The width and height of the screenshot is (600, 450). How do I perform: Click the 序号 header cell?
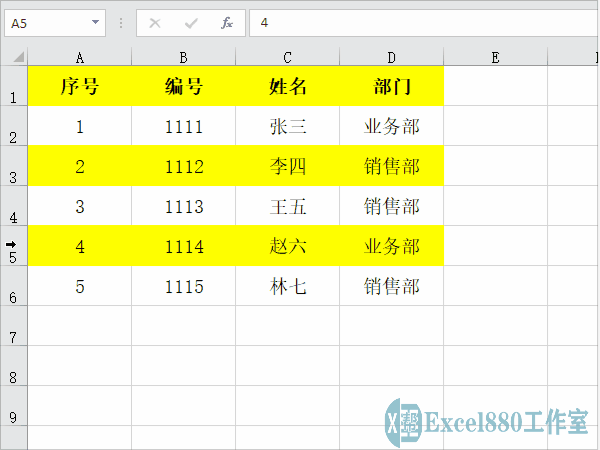(x=80, y=86)
